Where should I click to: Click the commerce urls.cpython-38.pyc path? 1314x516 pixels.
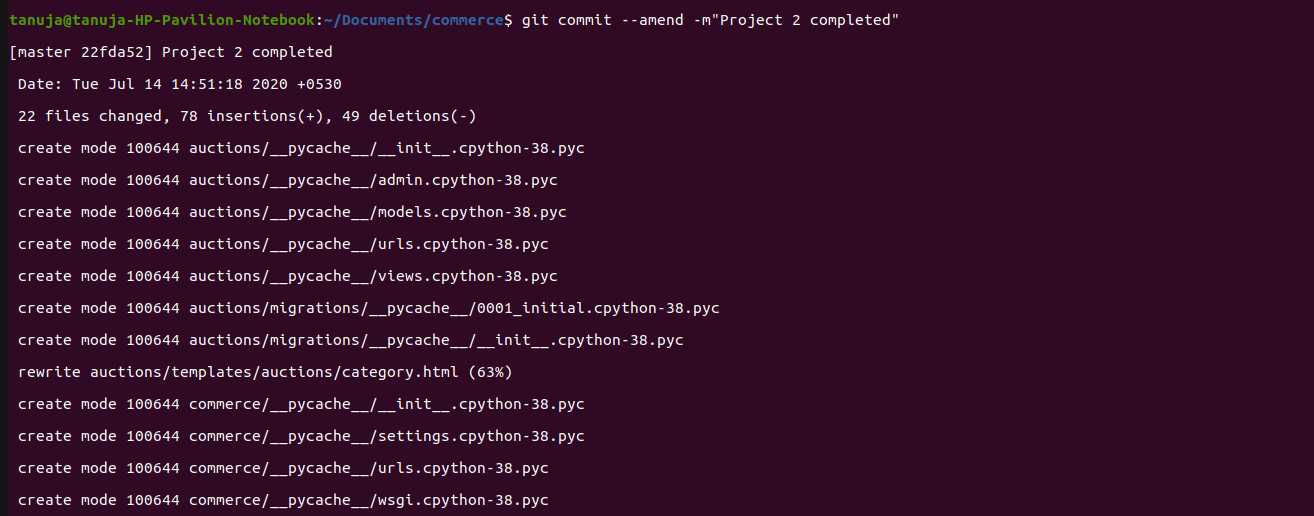(368, 468)
